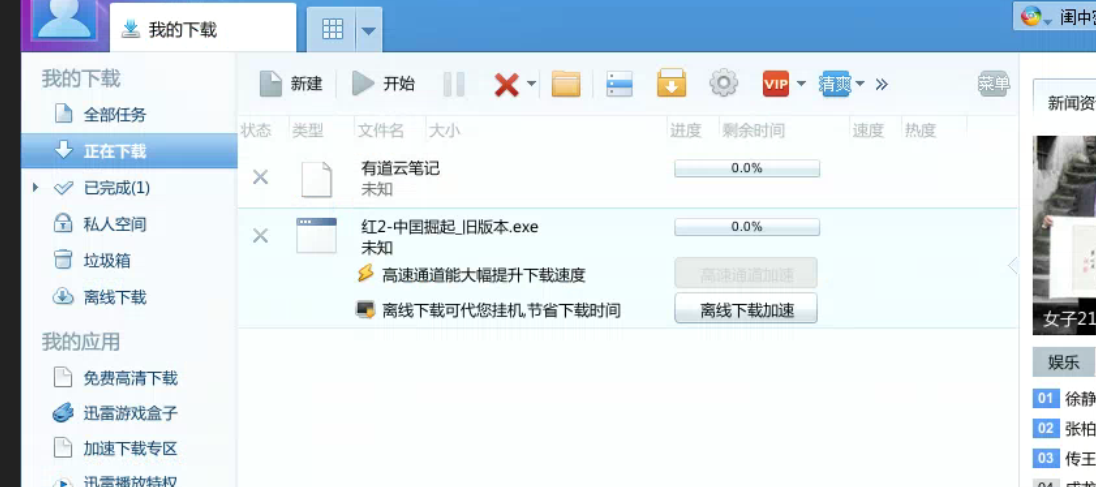
Task: Open 加速下载专区 app
Action: coord(129,448)
